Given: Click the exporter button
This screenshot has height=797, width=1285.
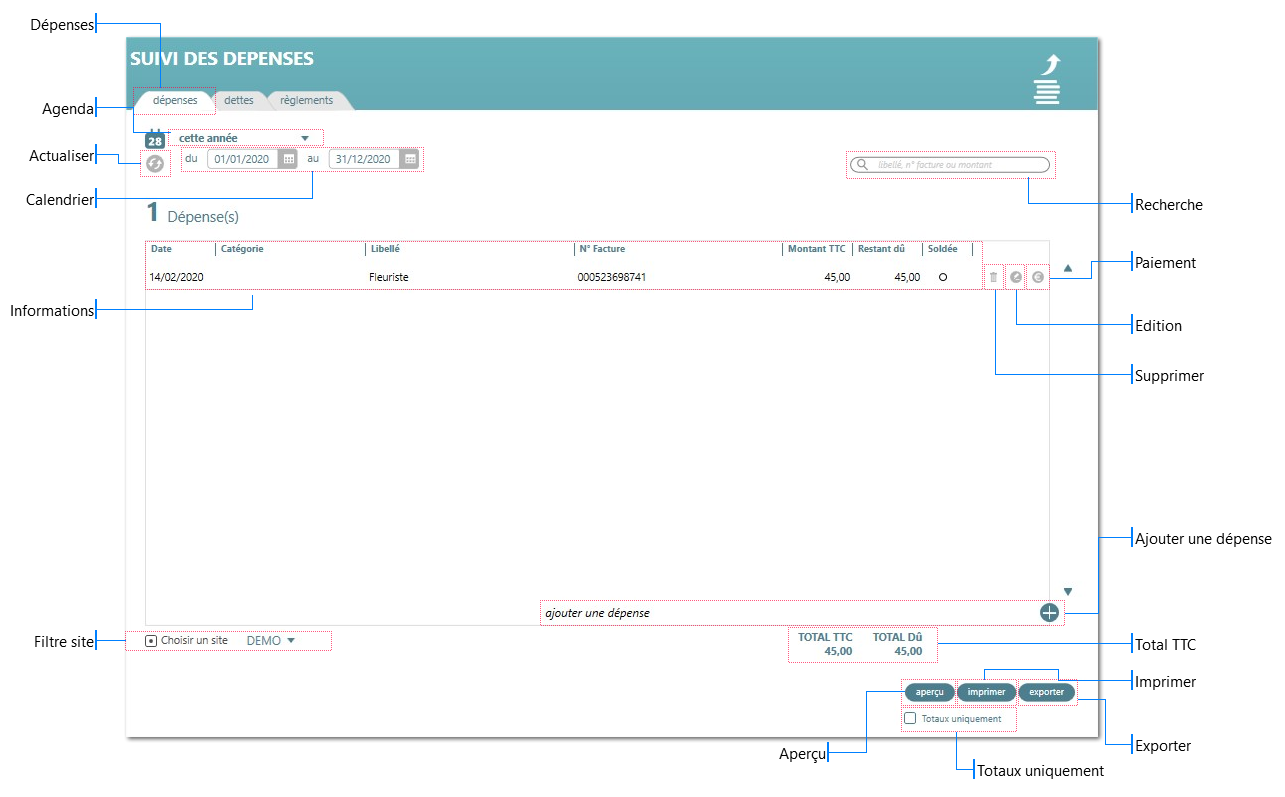Looking at the screenshot, I should coord(1047,692).
